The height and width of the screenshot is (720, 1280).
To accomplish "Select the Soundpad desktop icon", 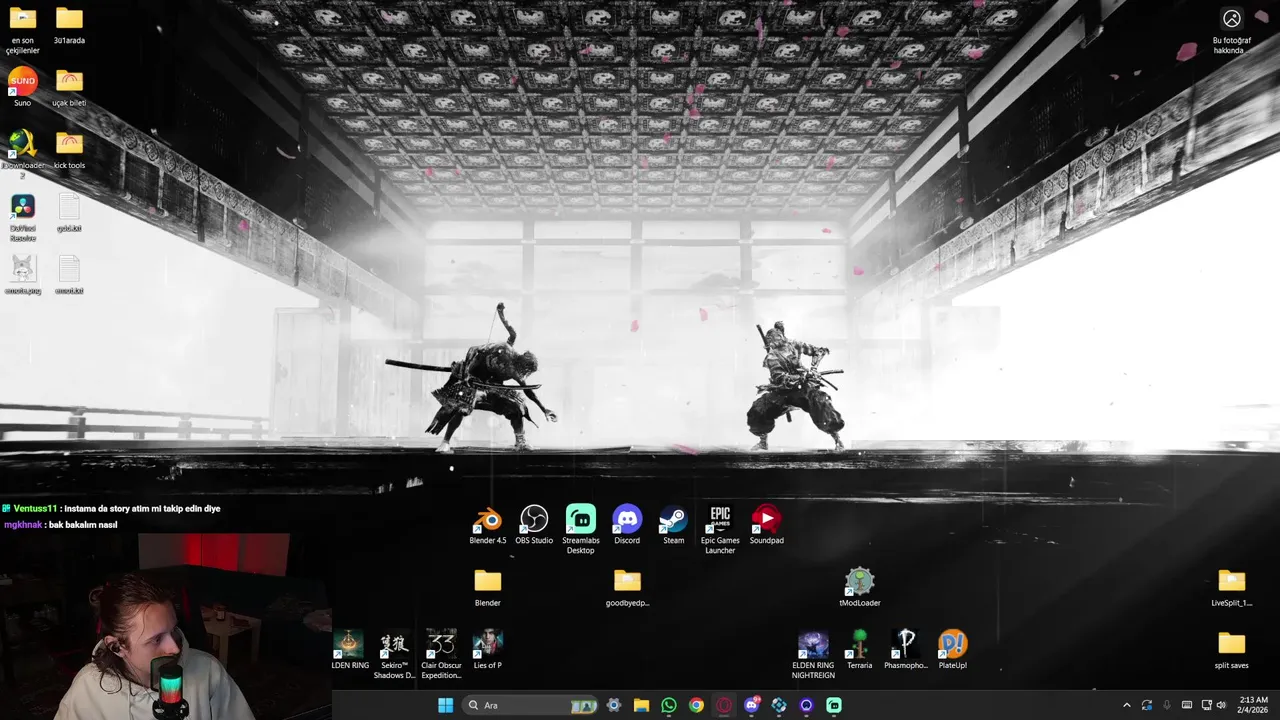I will click(x=767, y=525).
